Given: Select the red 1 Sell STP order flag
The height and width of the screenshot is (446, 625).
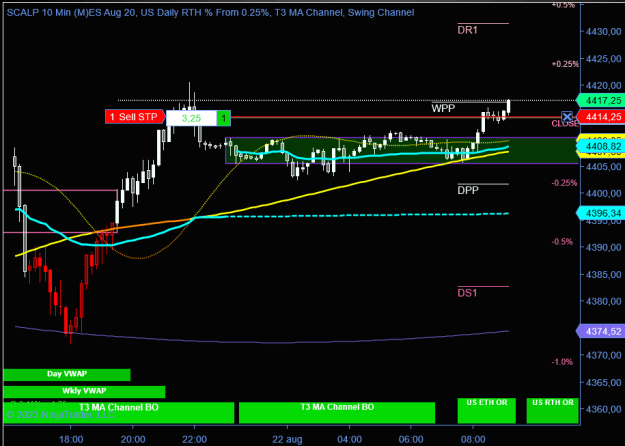Looking at the screenshot, I should coord(135,117).
